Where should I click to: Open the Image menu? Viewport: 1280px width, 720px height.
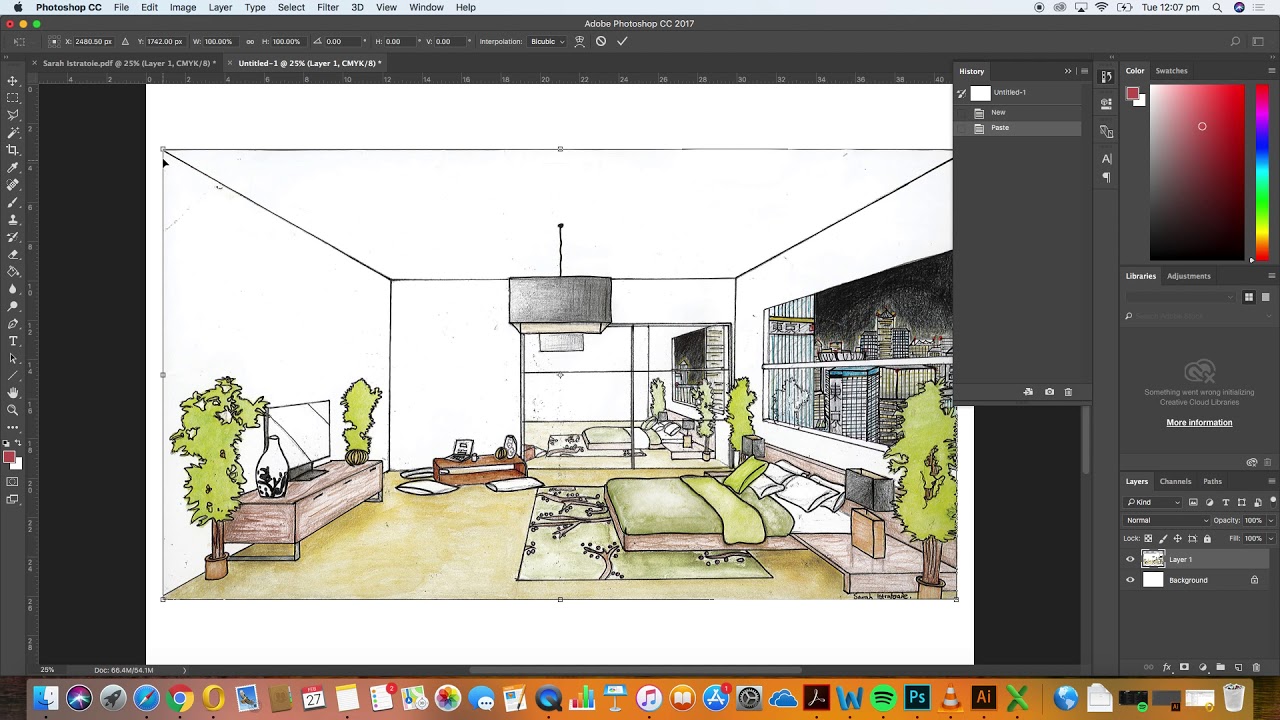click(183, 7)
